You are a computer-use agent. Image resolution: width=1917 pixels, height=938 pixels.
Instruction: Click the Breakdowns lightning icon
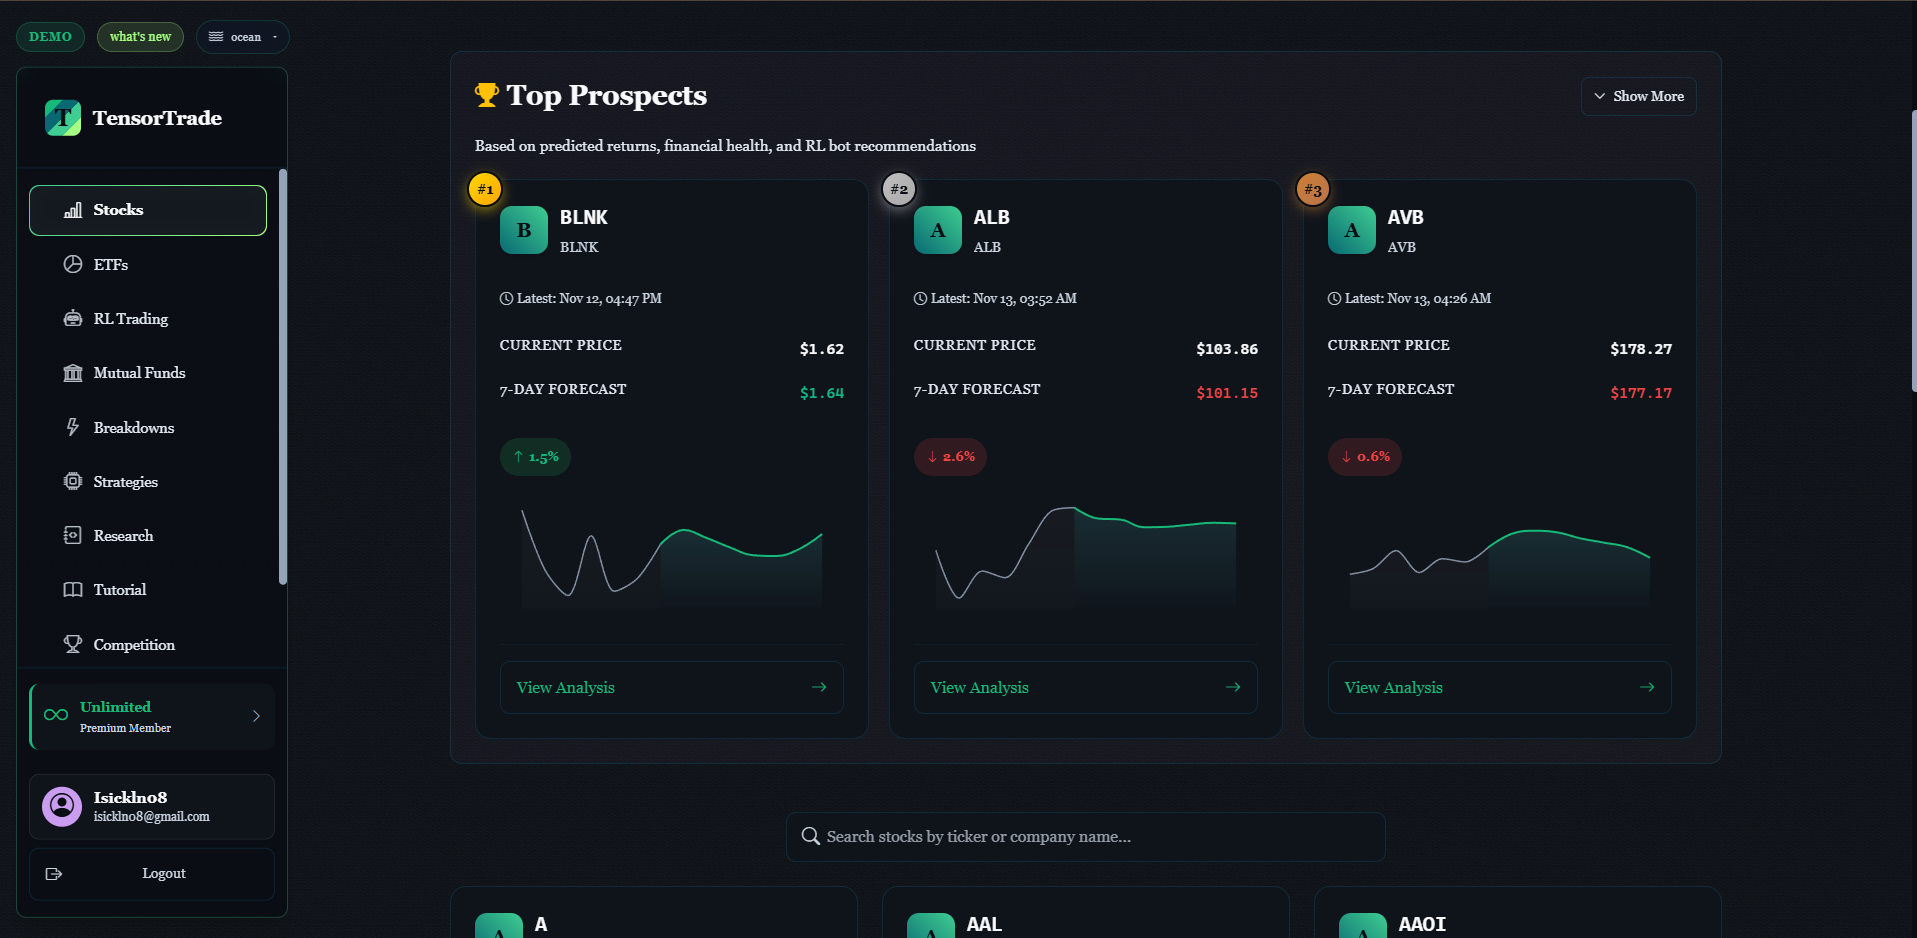[73, 427]
